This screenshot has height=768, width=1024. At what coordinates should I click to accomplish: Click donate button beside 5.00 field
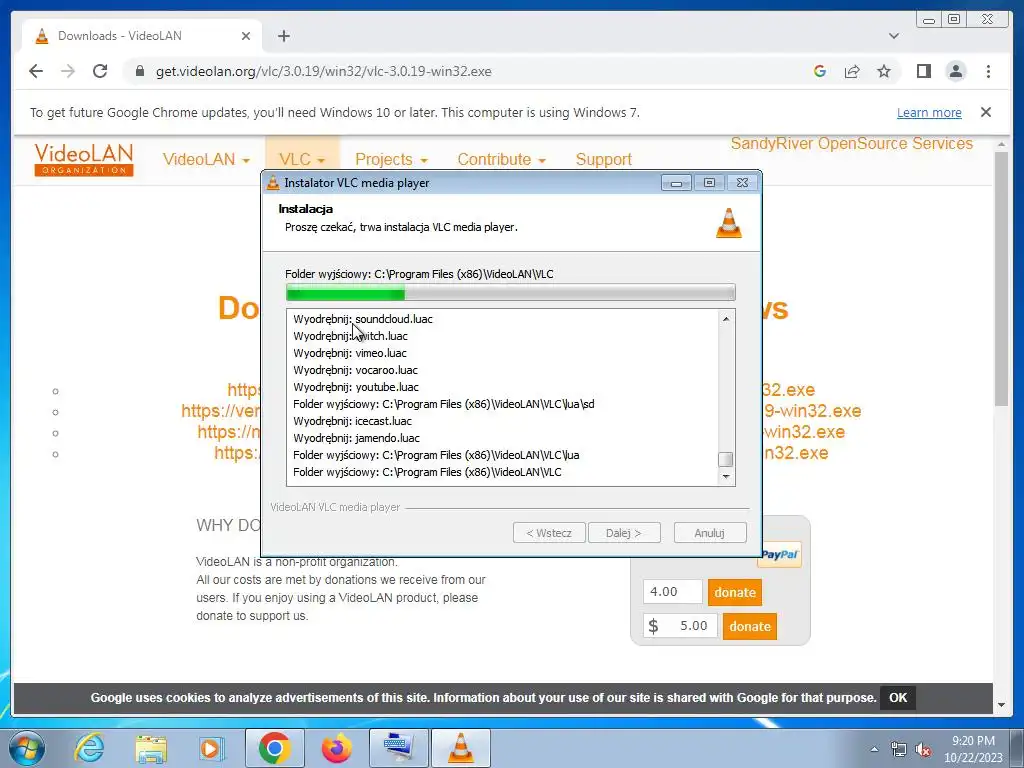tap(750, 626)
